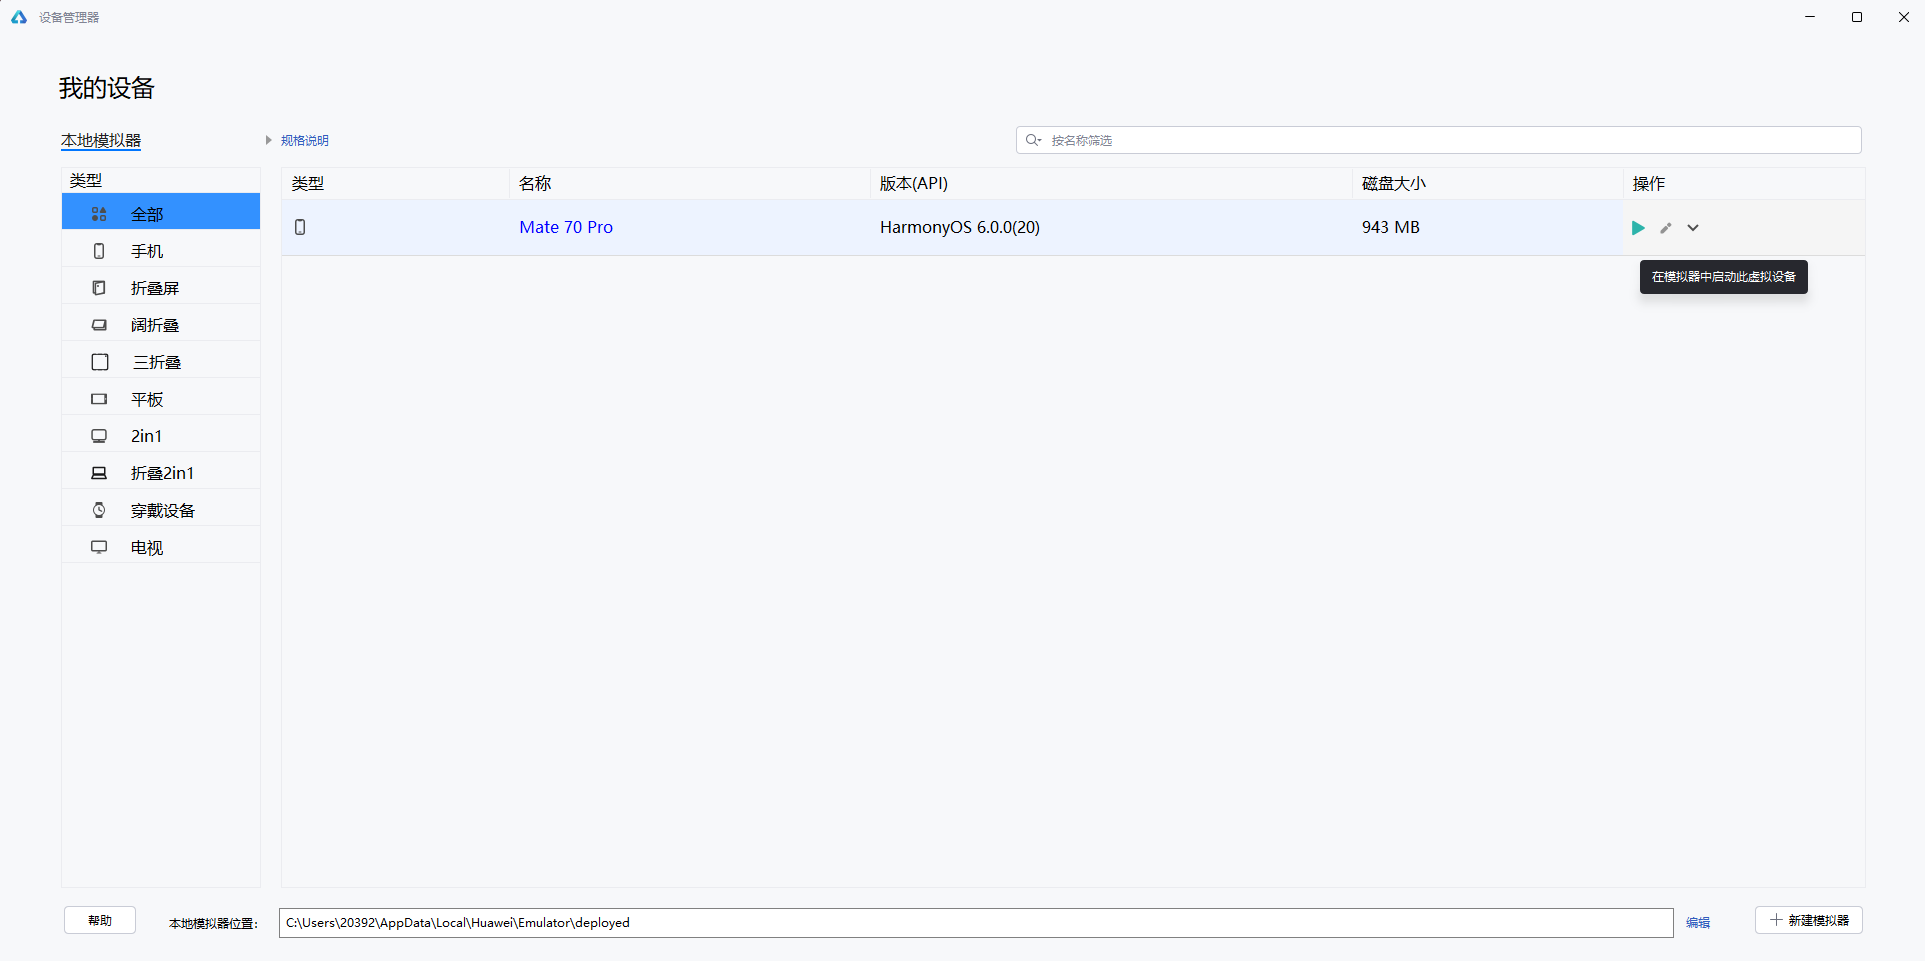Viewport: 1925px width, 961px height.
Task: Click the 设备管理器 app logo icon
Action: coord(19,17)
